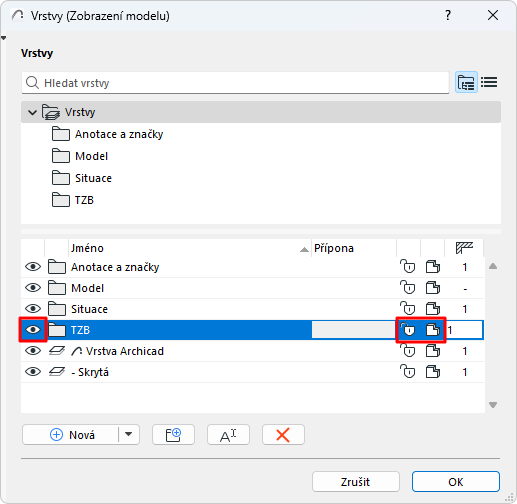Click list scrollbar down arrow
Viewport: 517px width, 504px height.
click(493, 405)
